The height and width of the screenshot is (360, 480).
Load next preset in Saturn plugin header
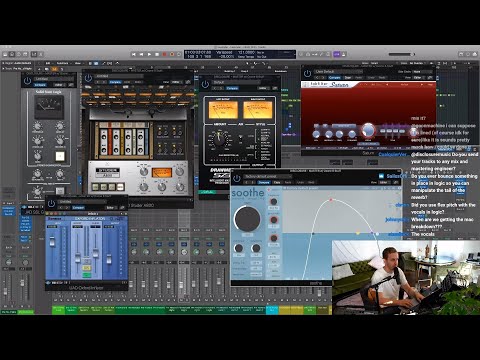coord(324,77)
